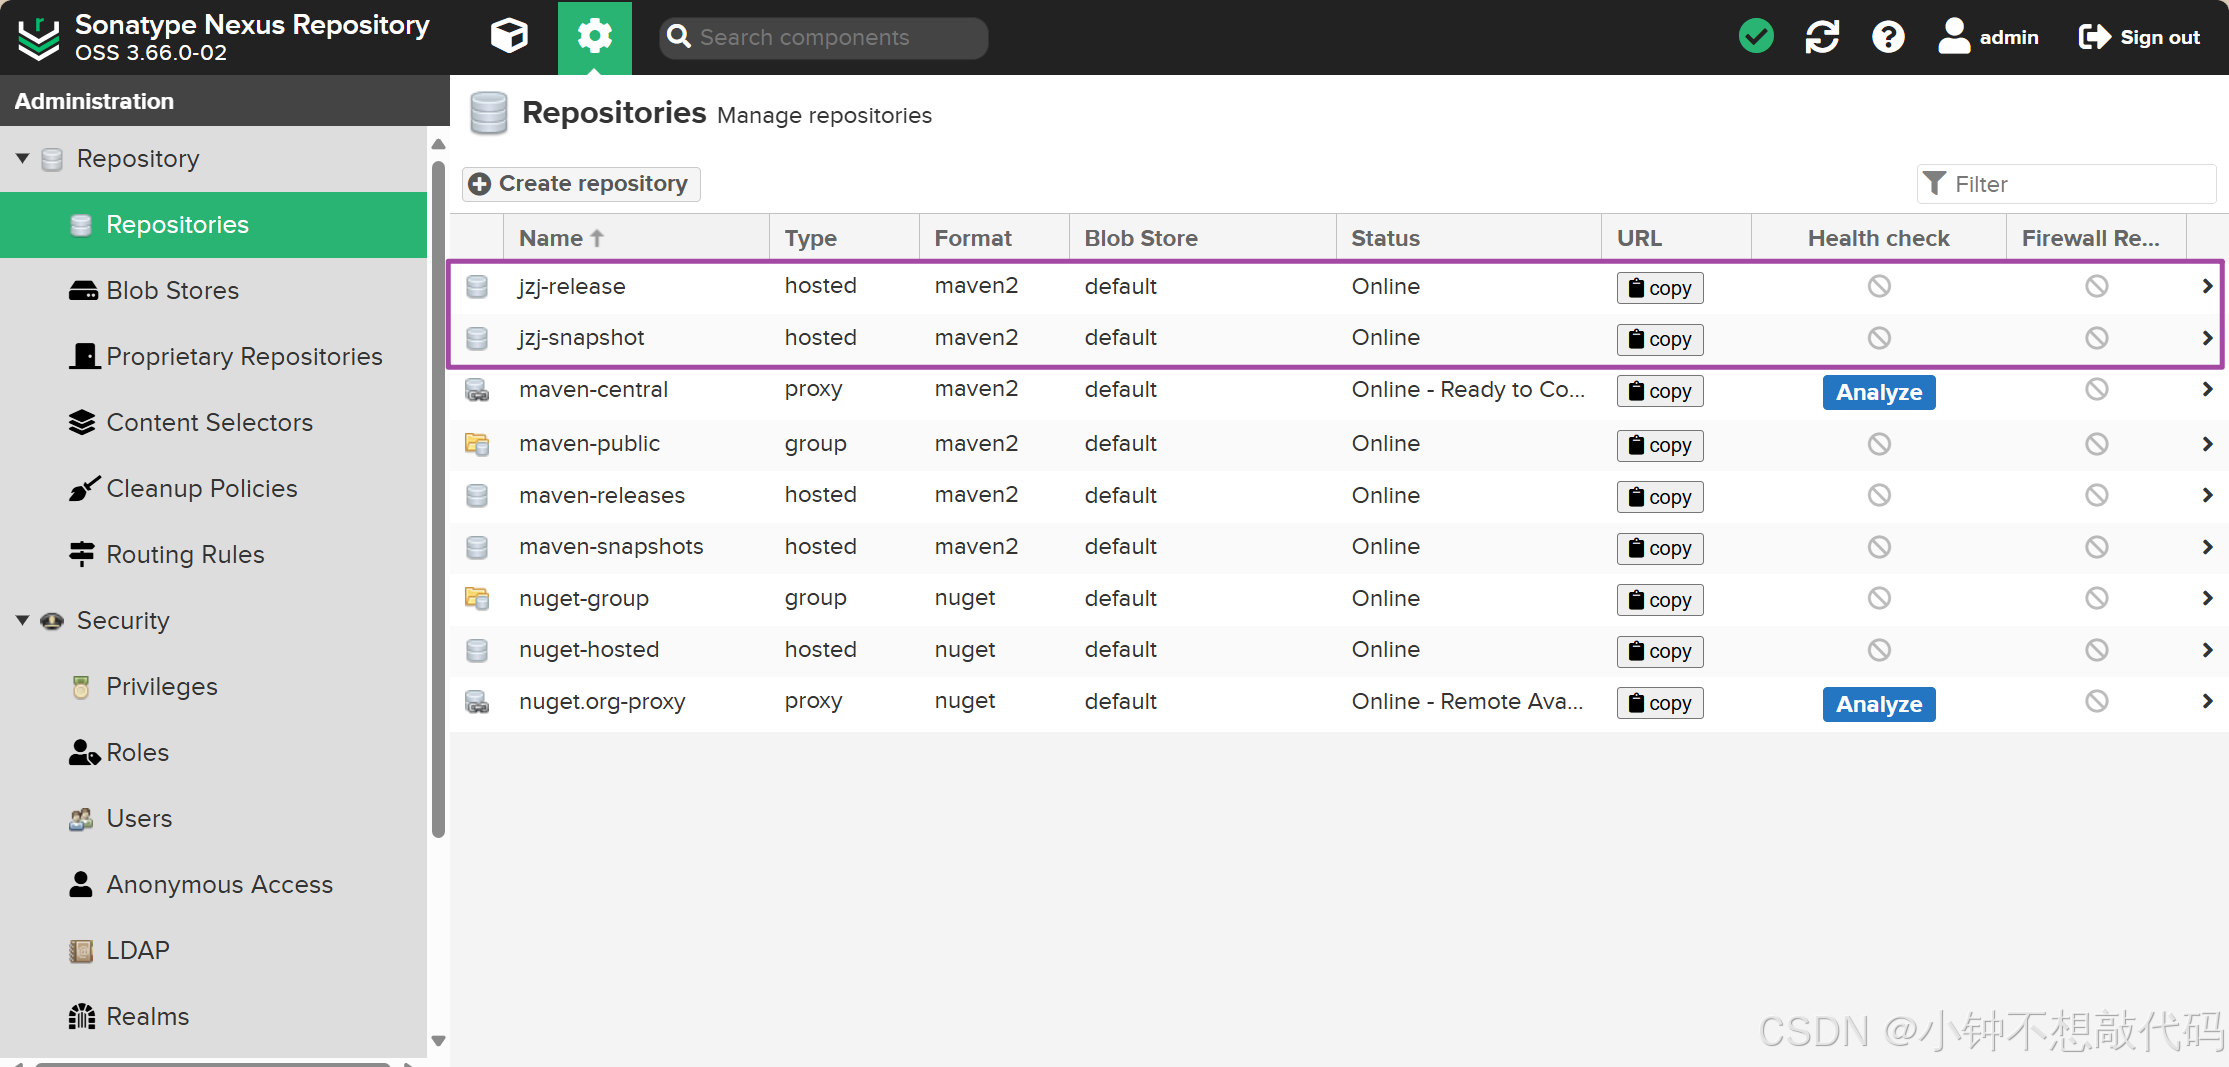The image size is (2229, 1067).
Task: Open maven-central row chevron
Action: tap(2207, 389)
